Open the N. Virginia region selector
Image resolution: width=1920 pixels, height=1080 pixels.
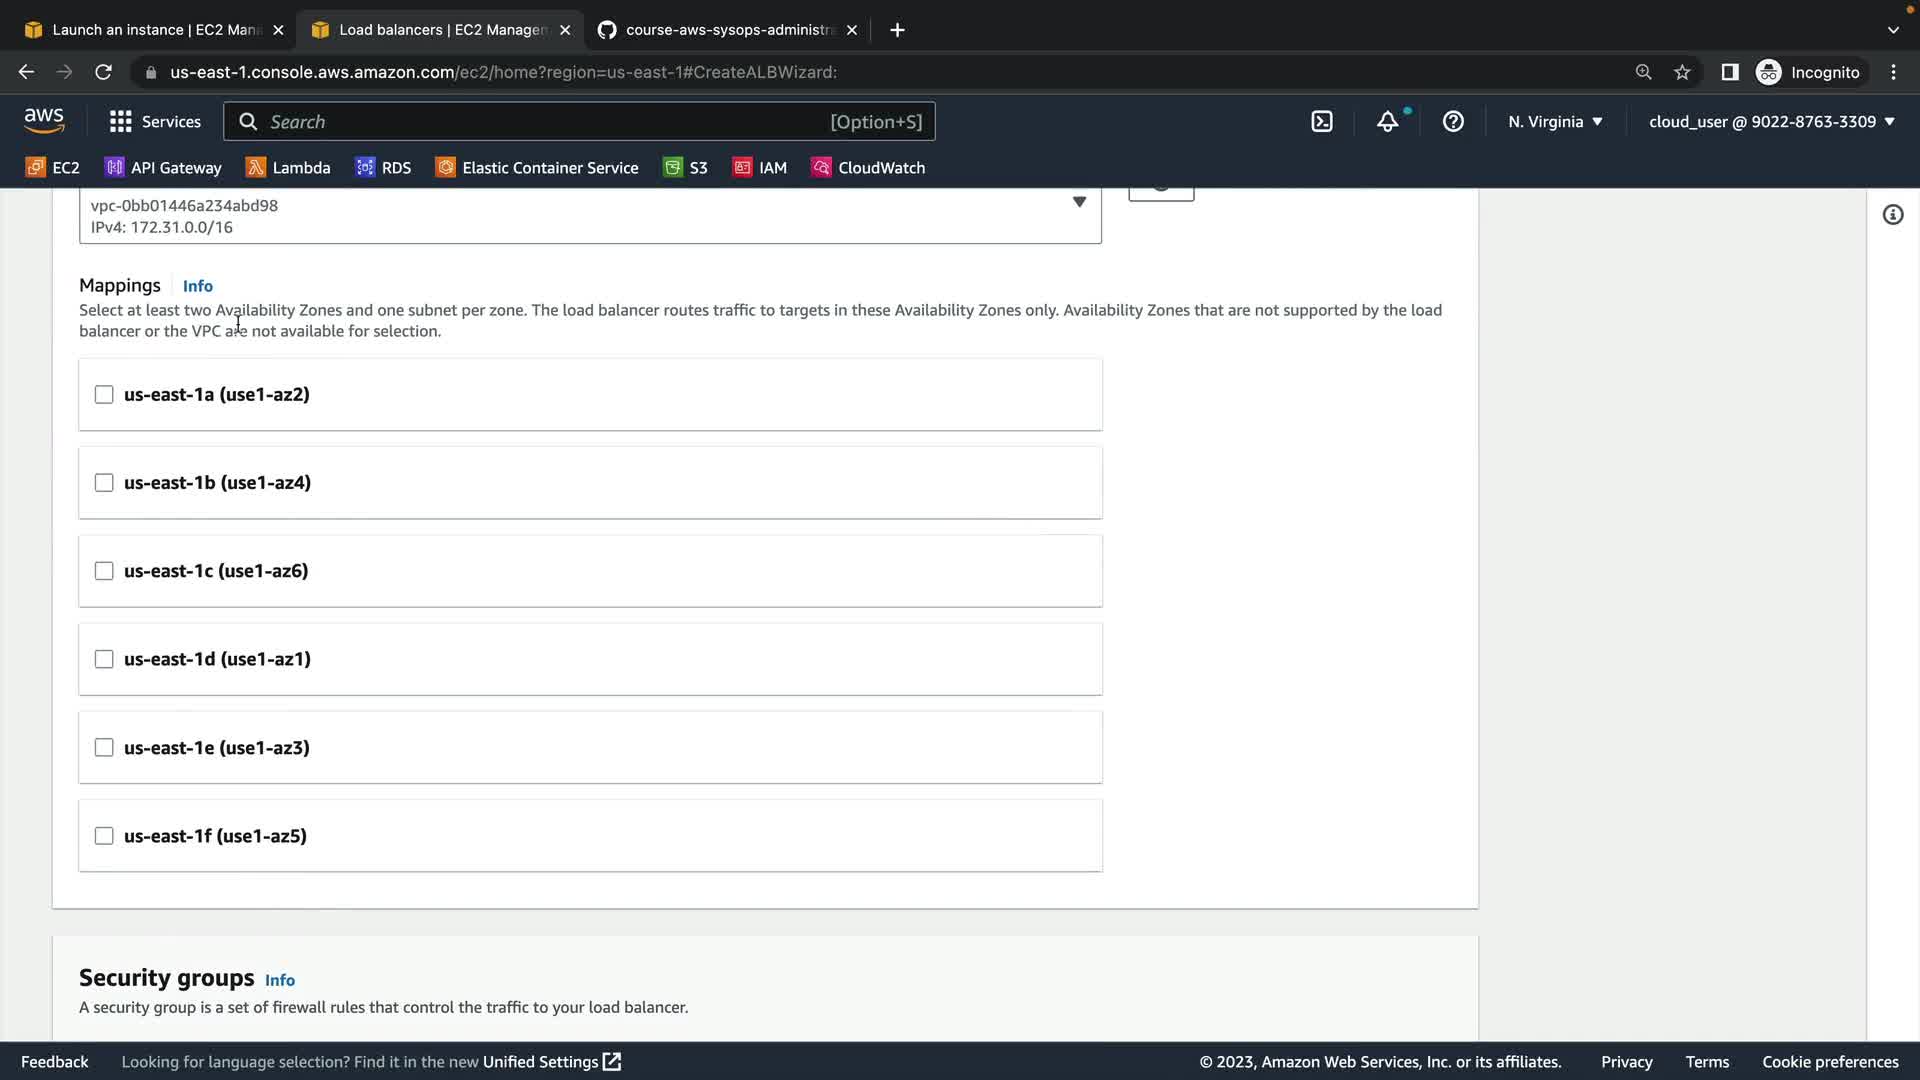(x=1555, y=122)
